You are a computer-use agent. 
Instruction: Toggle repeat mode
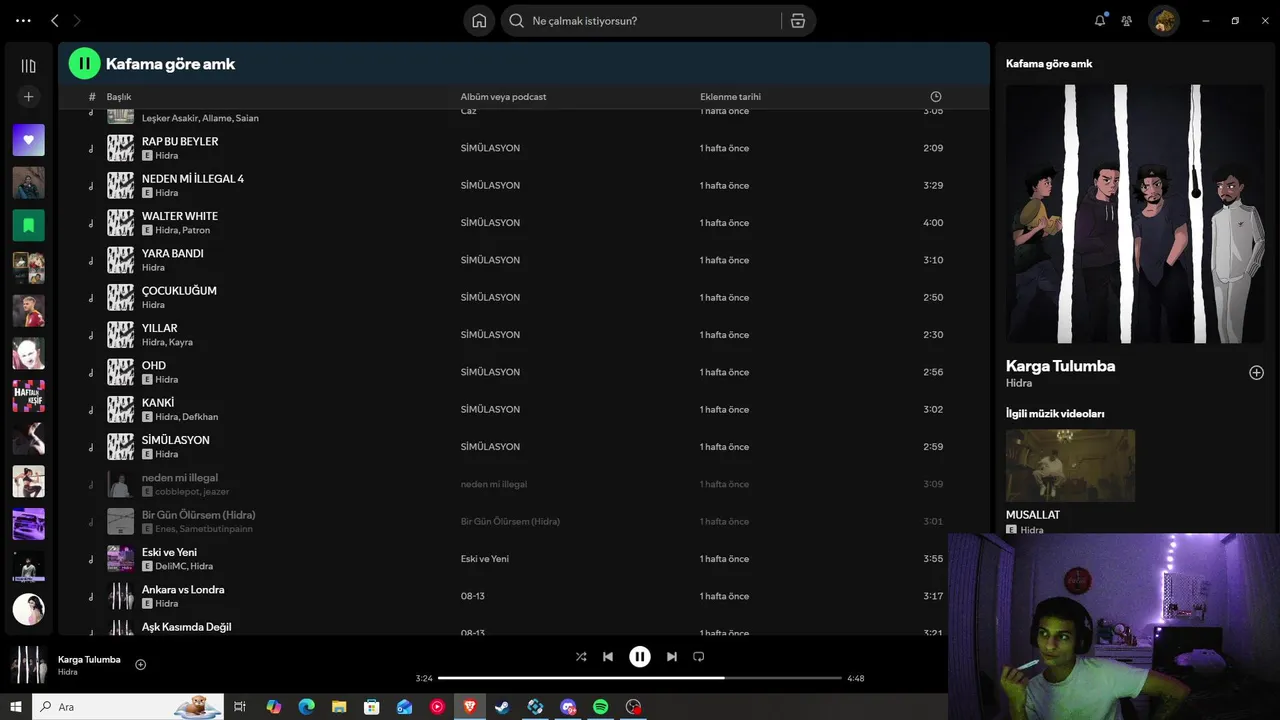coord(699,657)
